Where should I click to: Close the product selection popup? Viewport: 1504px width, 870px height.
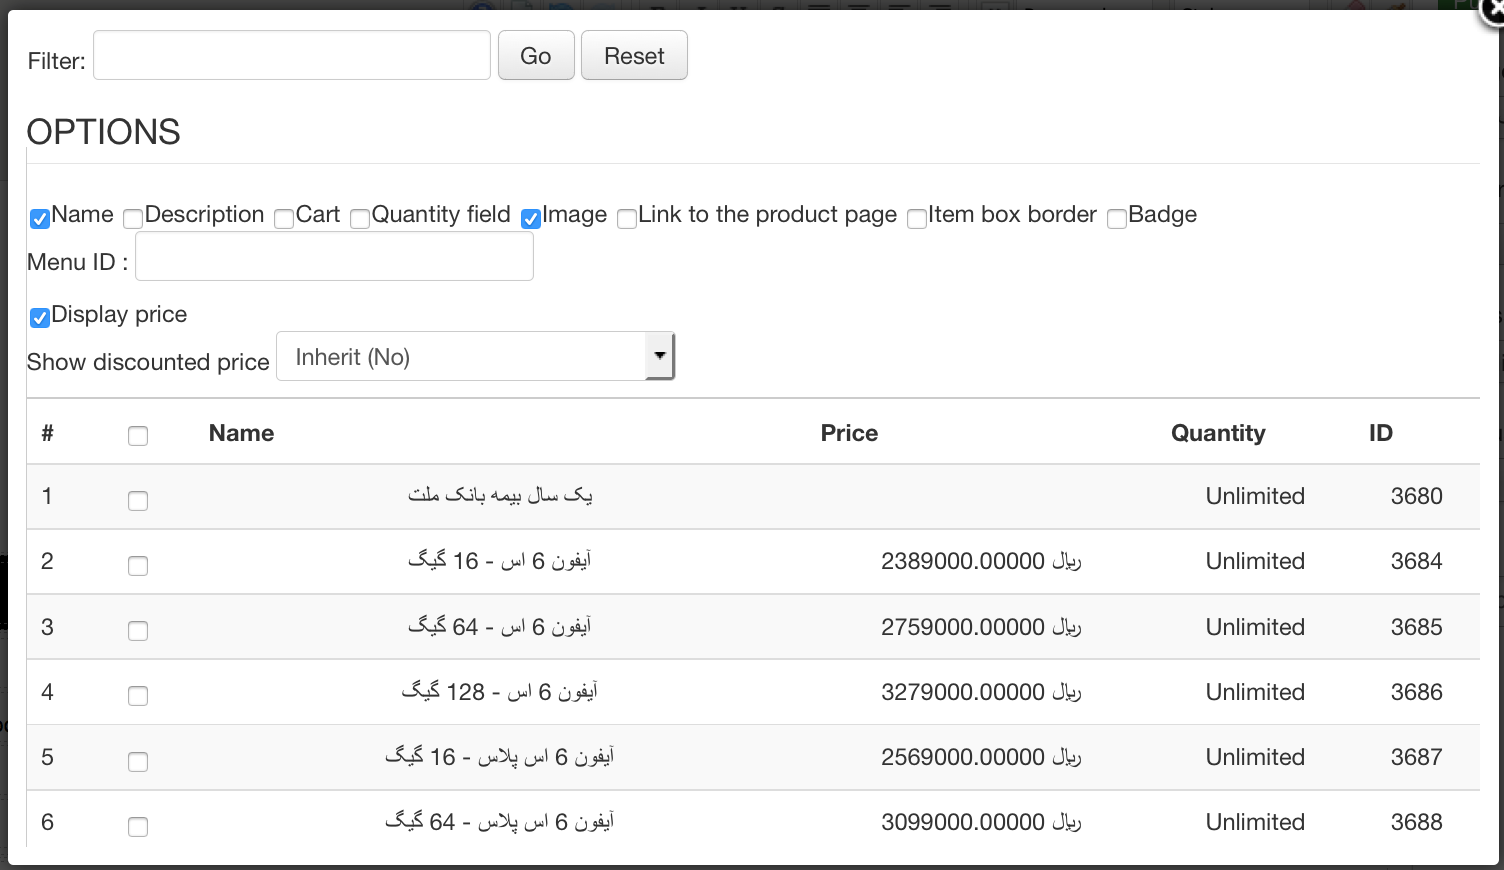[1494, 8]
